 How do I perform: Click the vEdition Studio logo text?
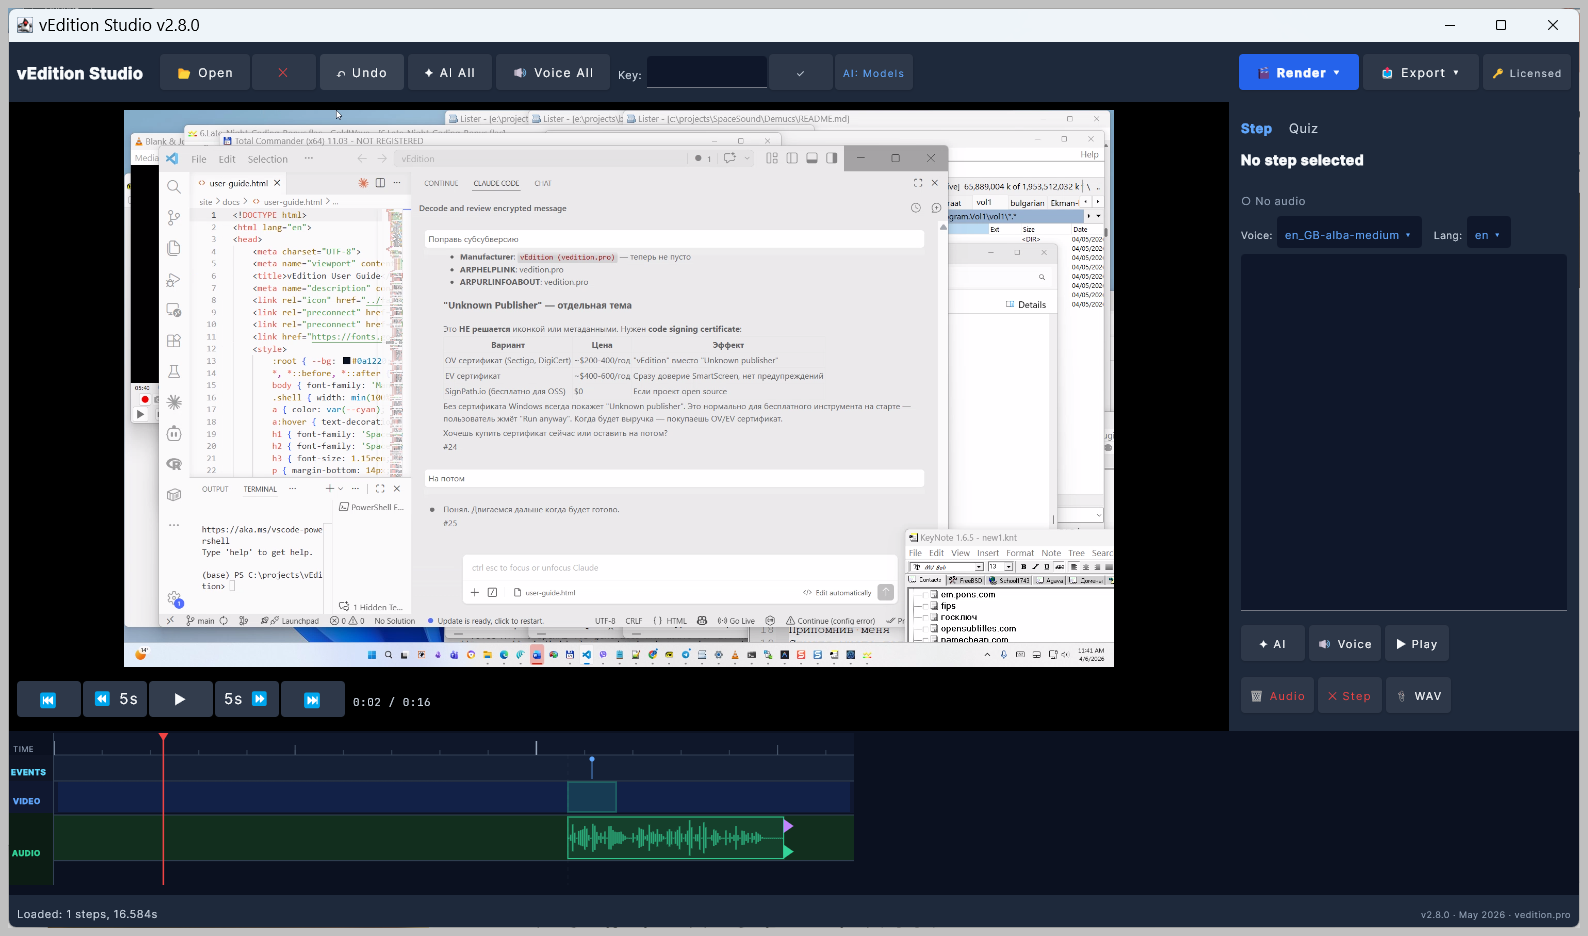[x=80, y=73]
